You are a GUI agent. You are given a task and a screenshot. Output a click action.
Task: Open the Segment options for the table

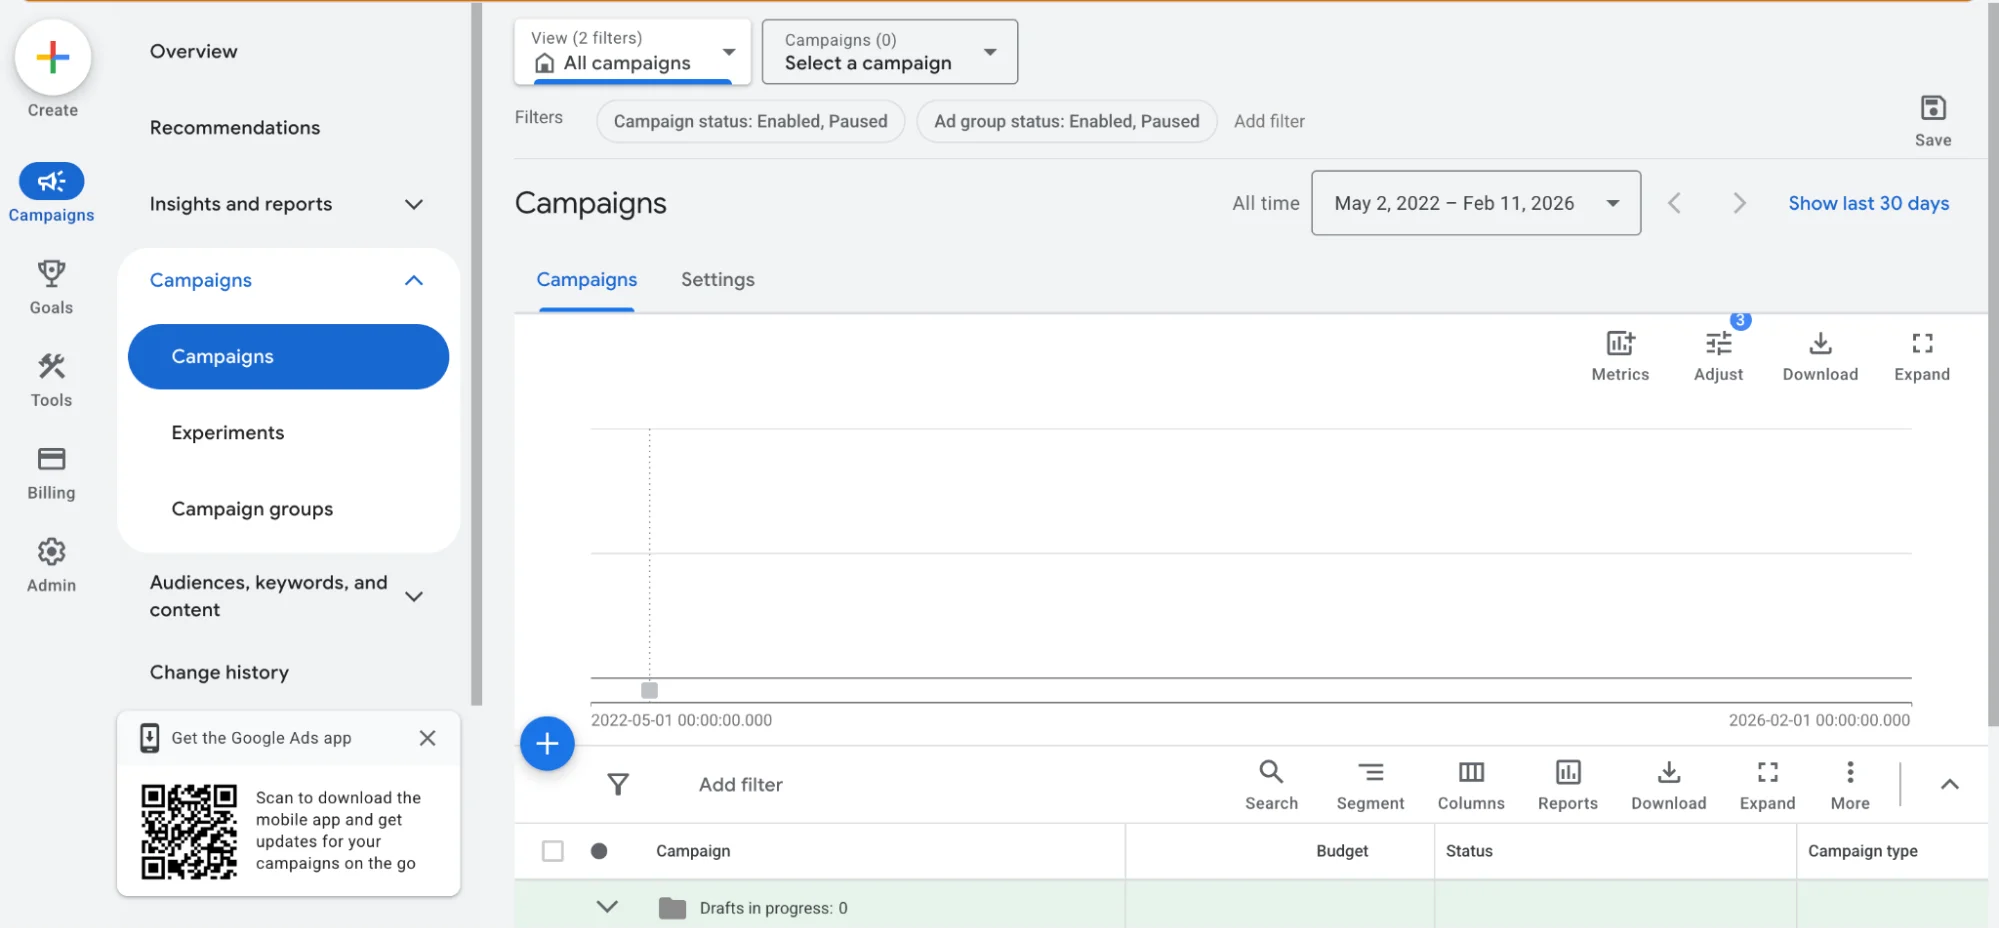pyautogui.click(x=1370, y=783)
